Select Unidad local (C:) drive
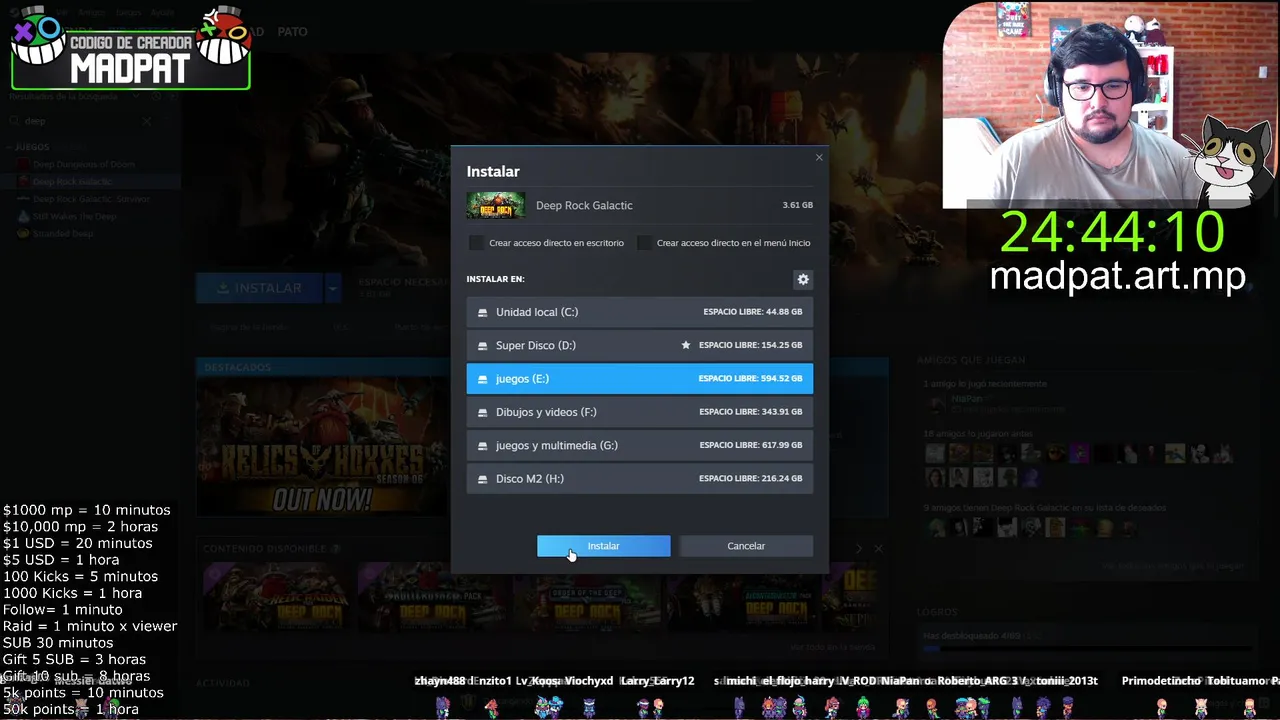The width and height of the screenshot is (1280, 720). 640,312
